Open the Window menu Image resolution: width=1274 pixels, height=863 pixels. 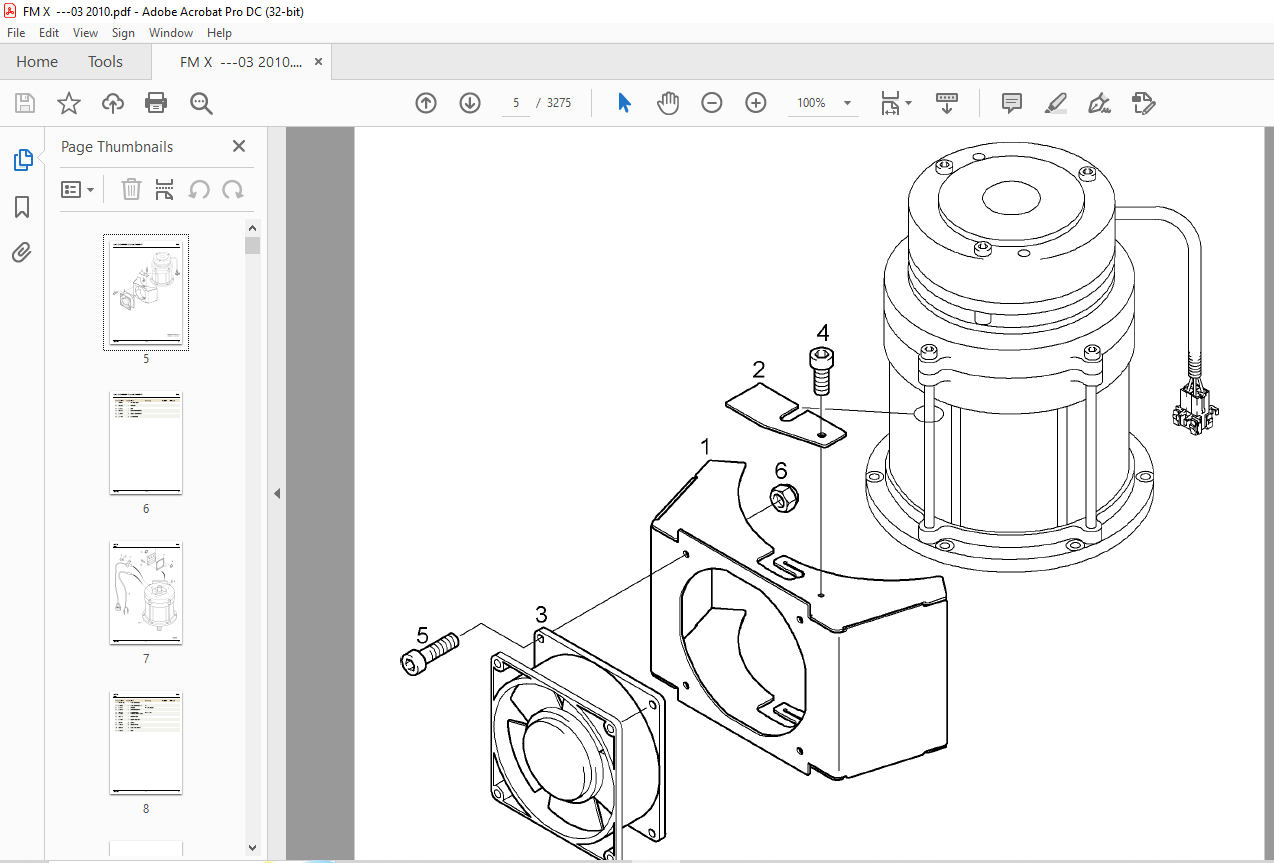pos(171,33)
